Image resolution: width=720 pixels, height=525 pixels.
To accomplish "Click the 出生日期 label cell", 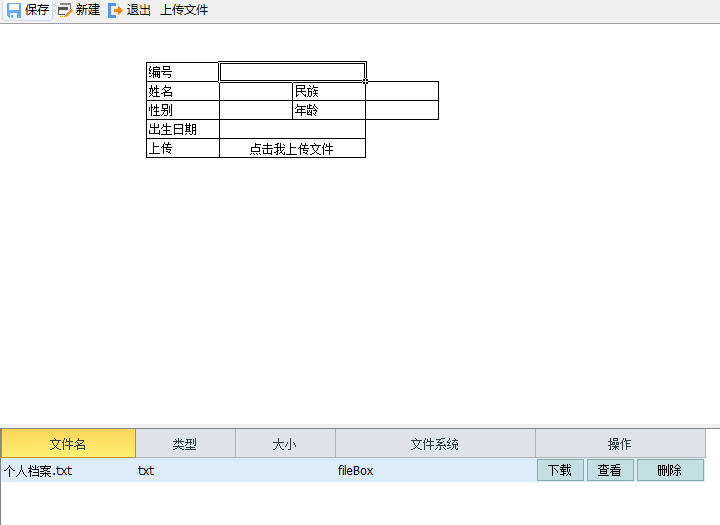I will coord(183,129).
